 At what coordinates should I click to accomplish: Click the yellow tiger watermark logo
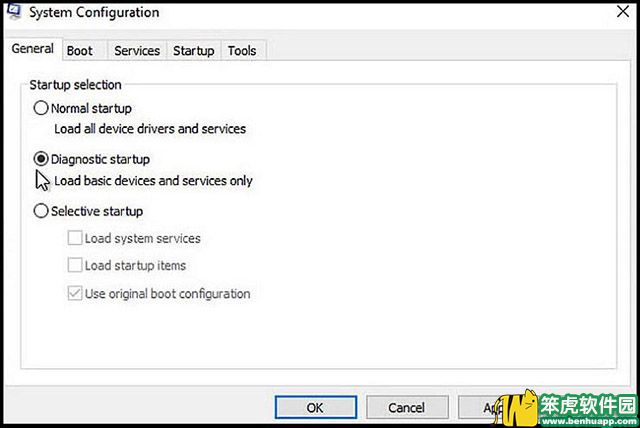[x=517, y=408]
